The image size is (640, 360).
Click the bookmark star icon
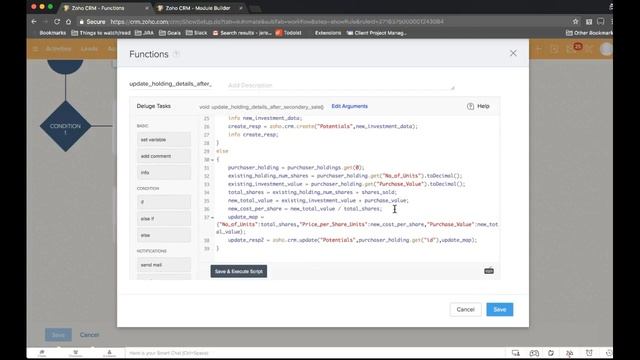point(576,22)
